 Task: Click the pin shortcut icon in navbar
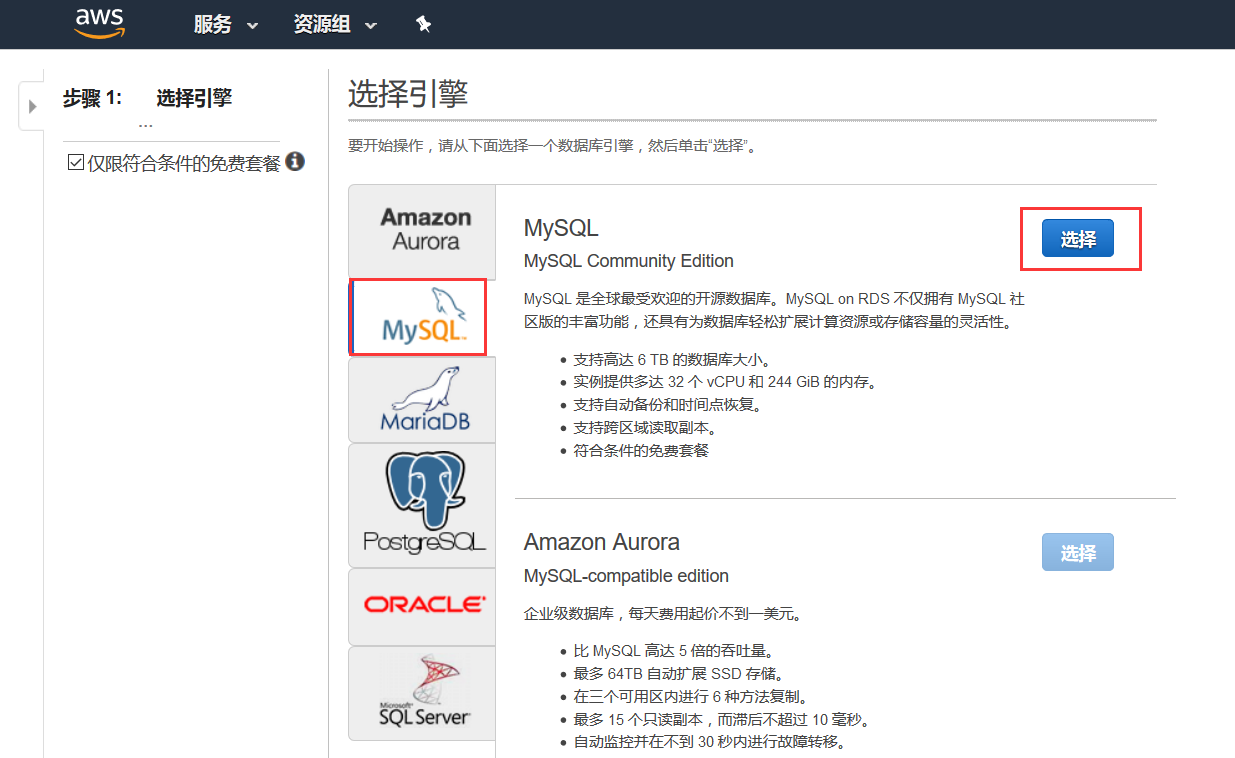point(423,24)
